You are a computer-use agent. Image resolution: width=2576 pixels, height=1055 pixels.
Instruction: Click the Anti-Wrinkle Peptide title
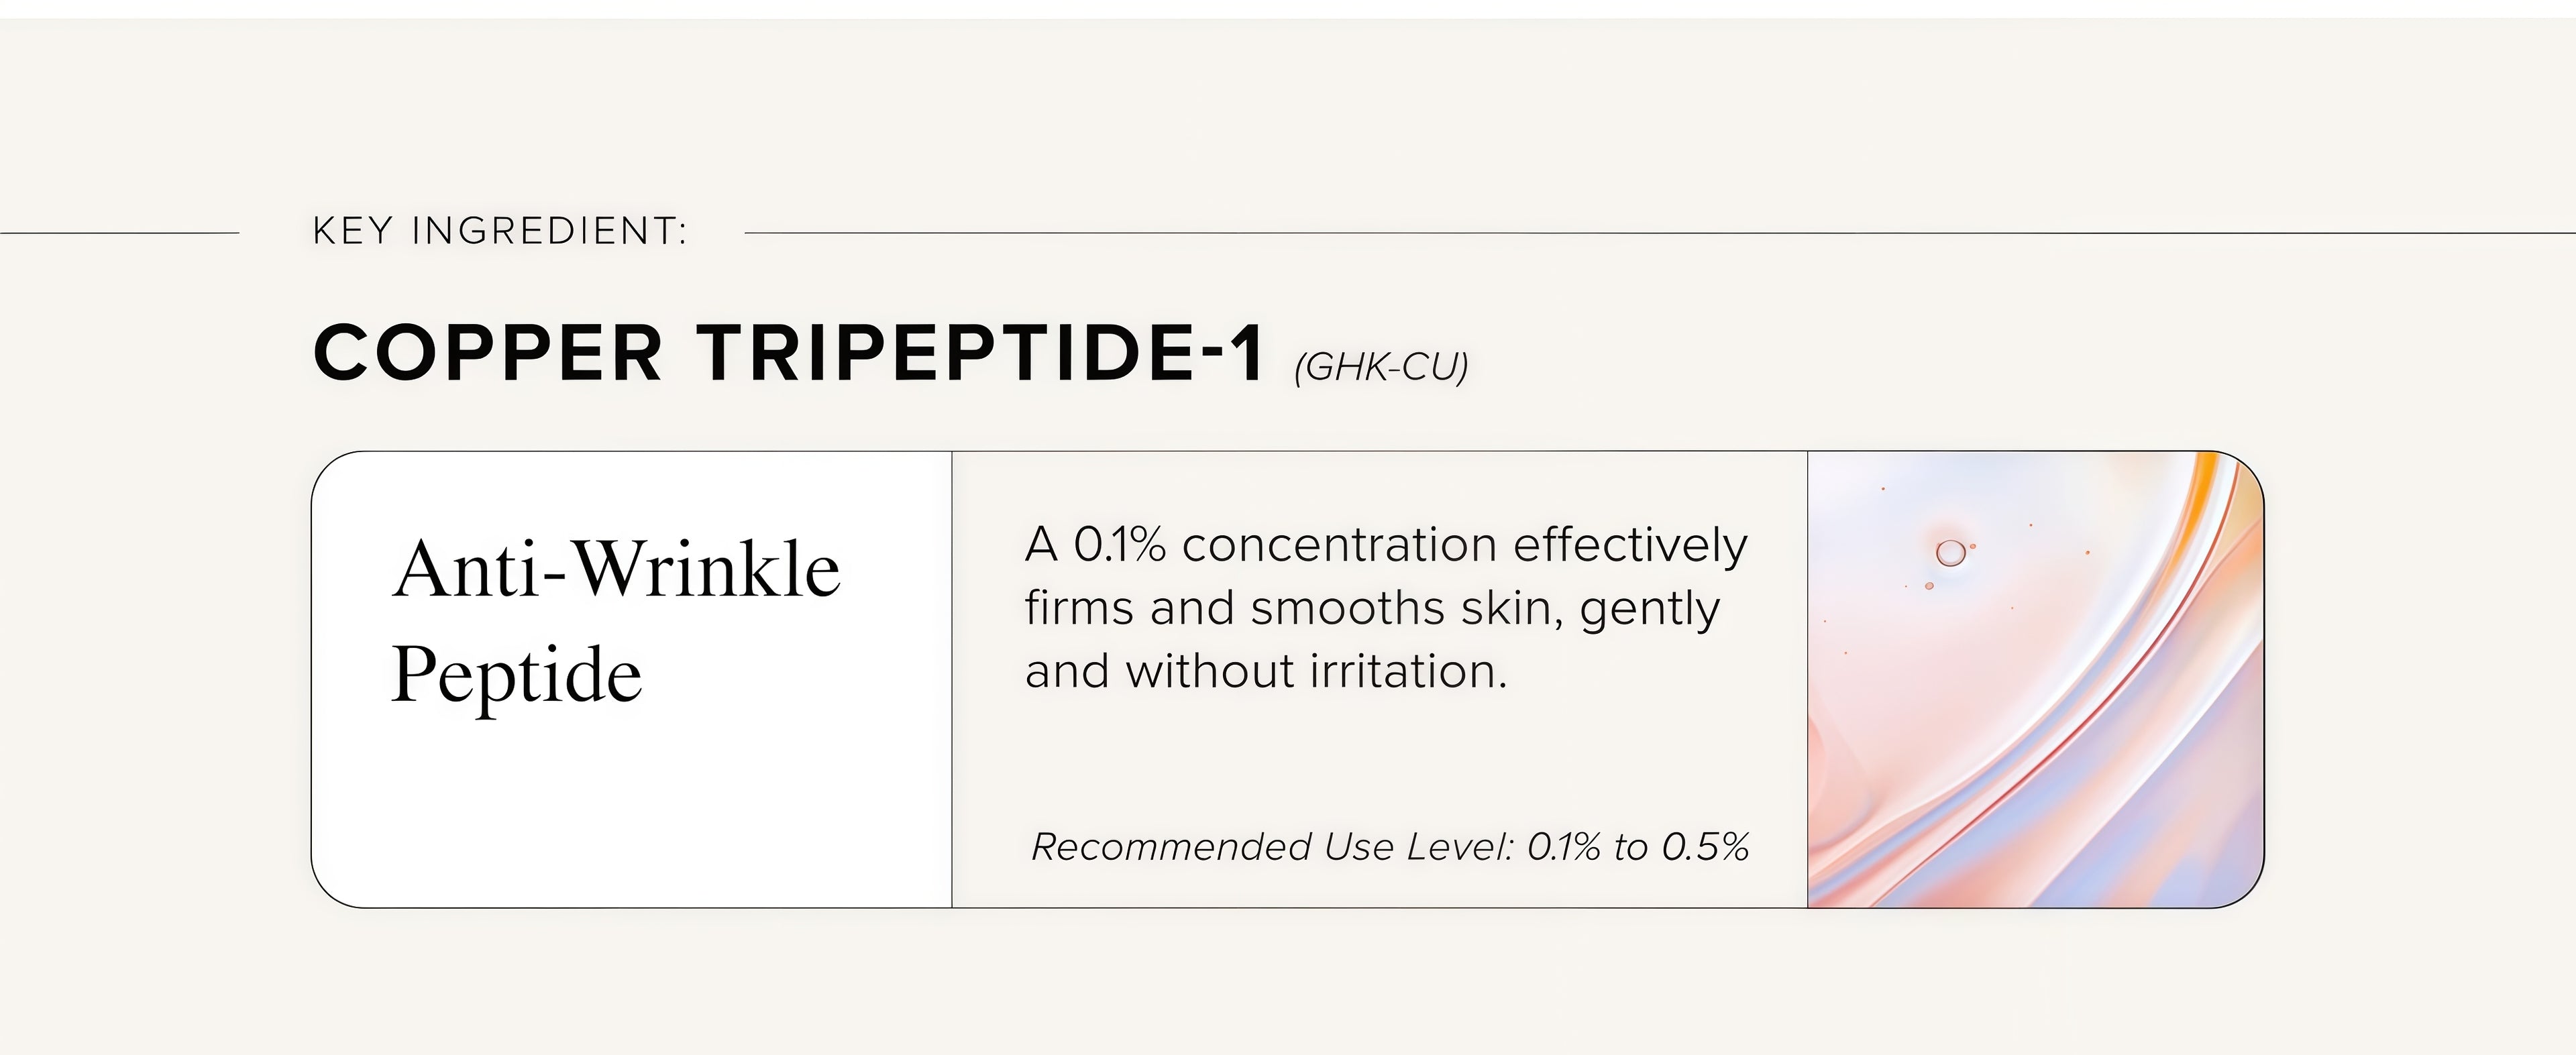(616, 620)
